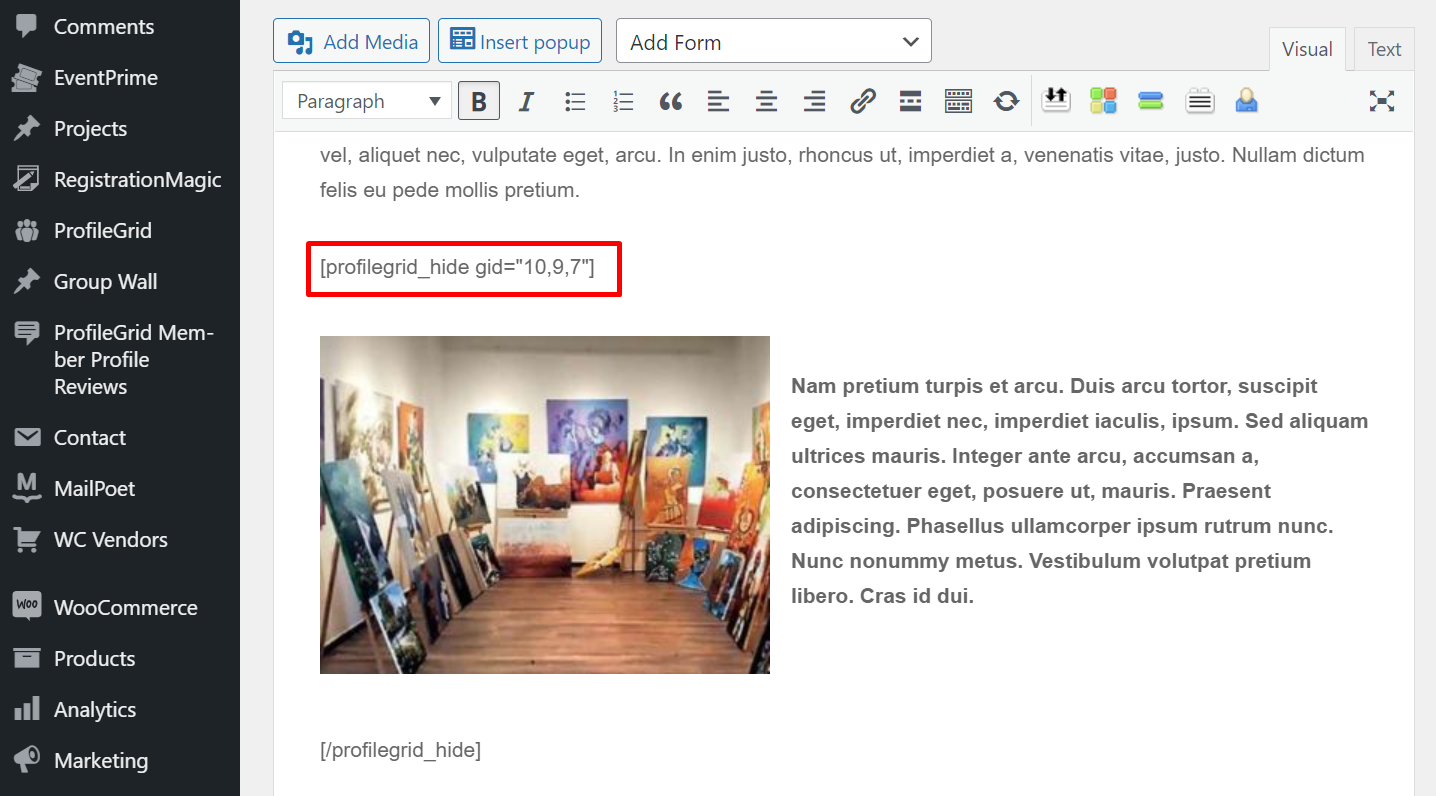Viewport: 1436px width, 796px height.
Task: Click the opening profilegrid_hide shortcode text
Action: [457, 267]
